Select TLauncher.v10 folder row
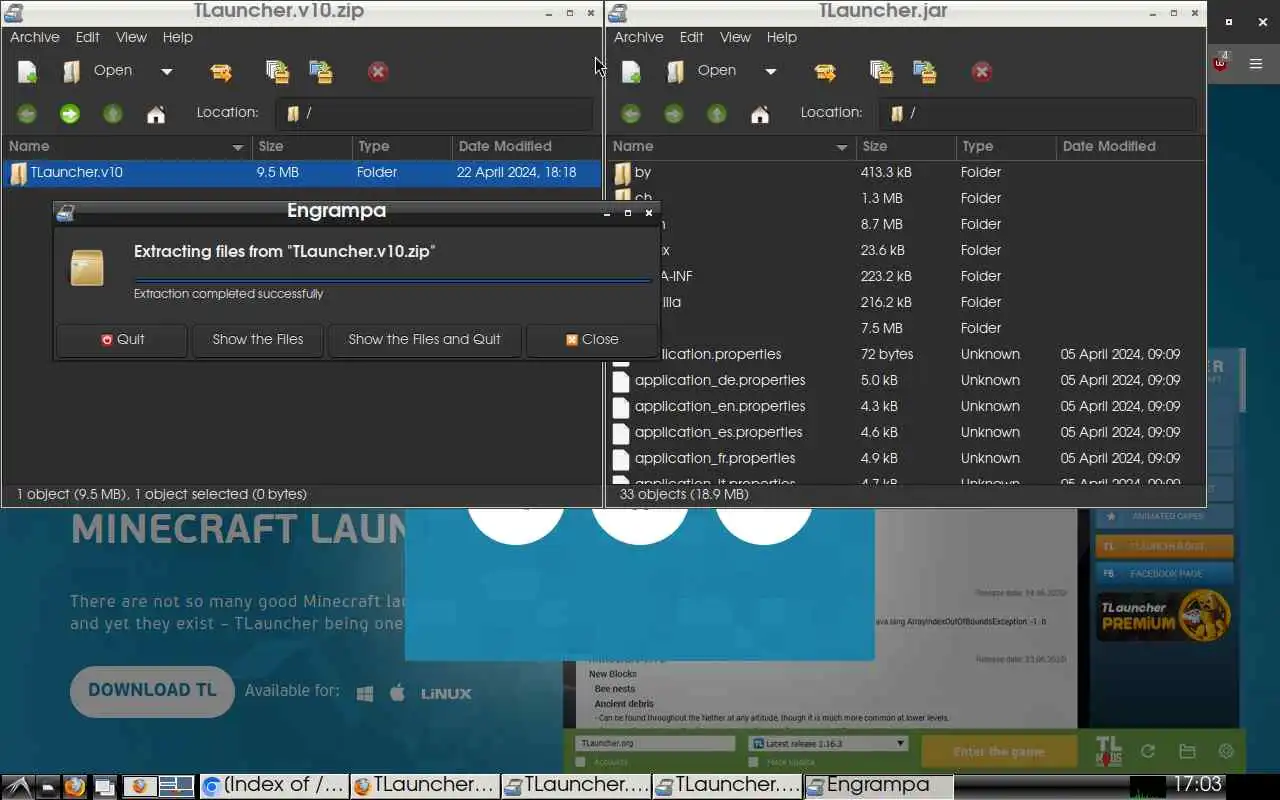 (302, 173)
